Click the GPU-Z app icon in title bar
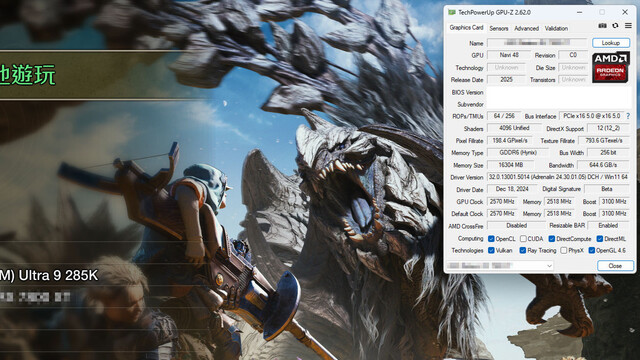The image size is (640, 360). pos(451,12)
